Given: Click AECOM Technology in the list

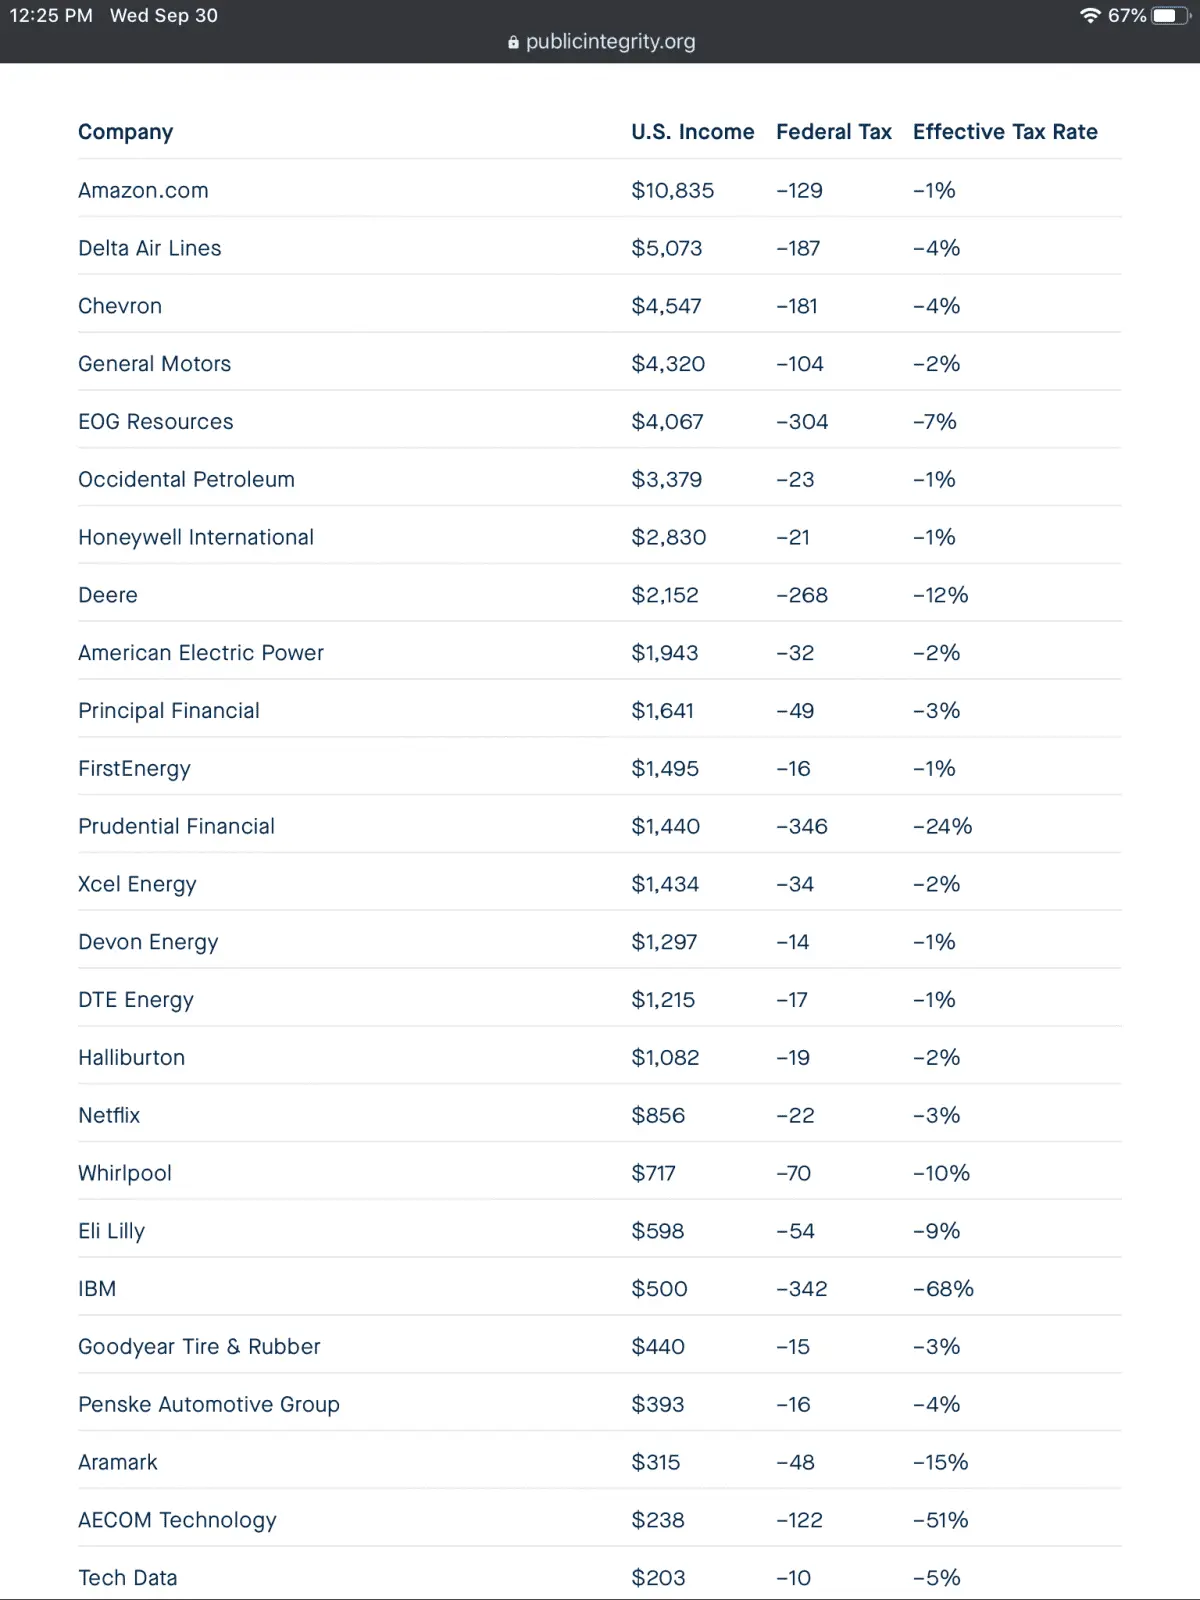Looking at the screenshot, I should (x=177, y=1520).
